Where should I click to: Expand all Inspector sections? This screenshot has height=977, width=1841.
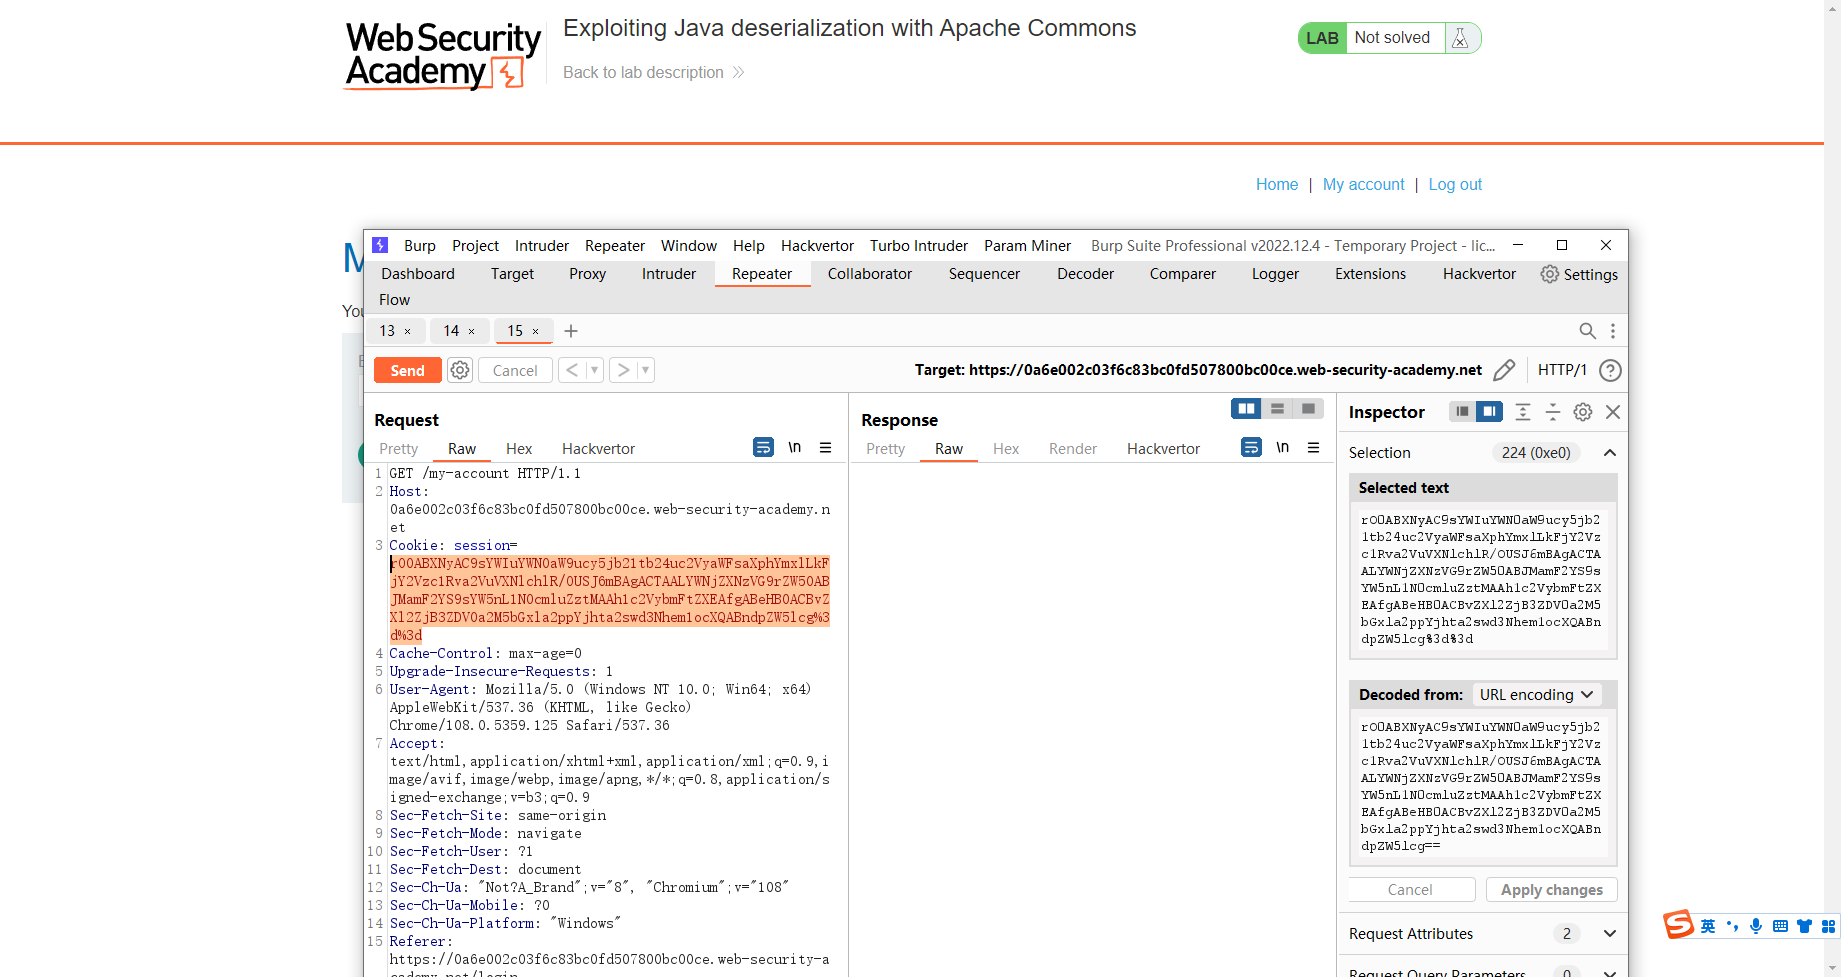pyautogui.click(x=1523, y=411)
